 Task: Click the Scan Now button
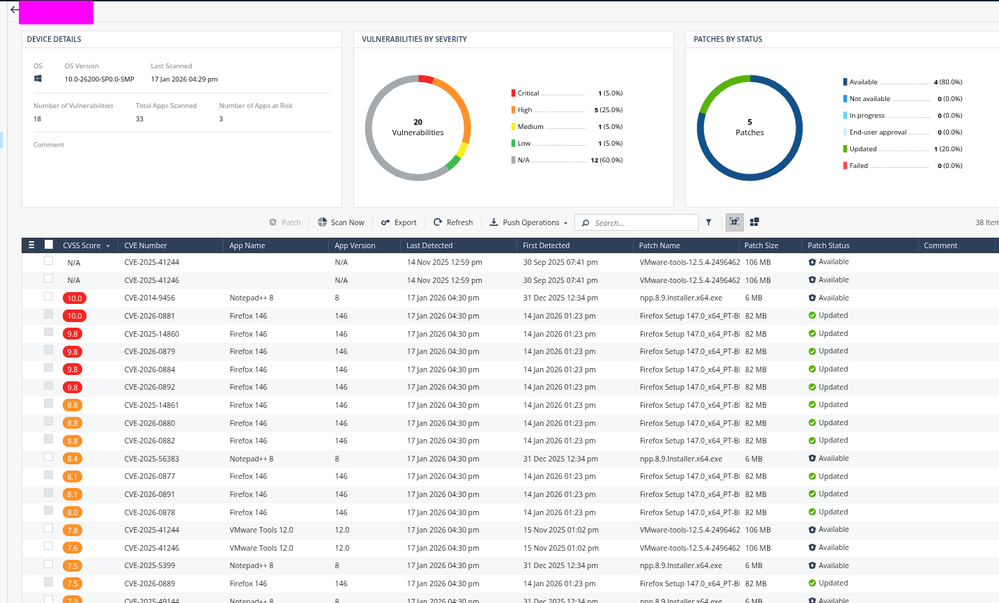click(341, 222)
